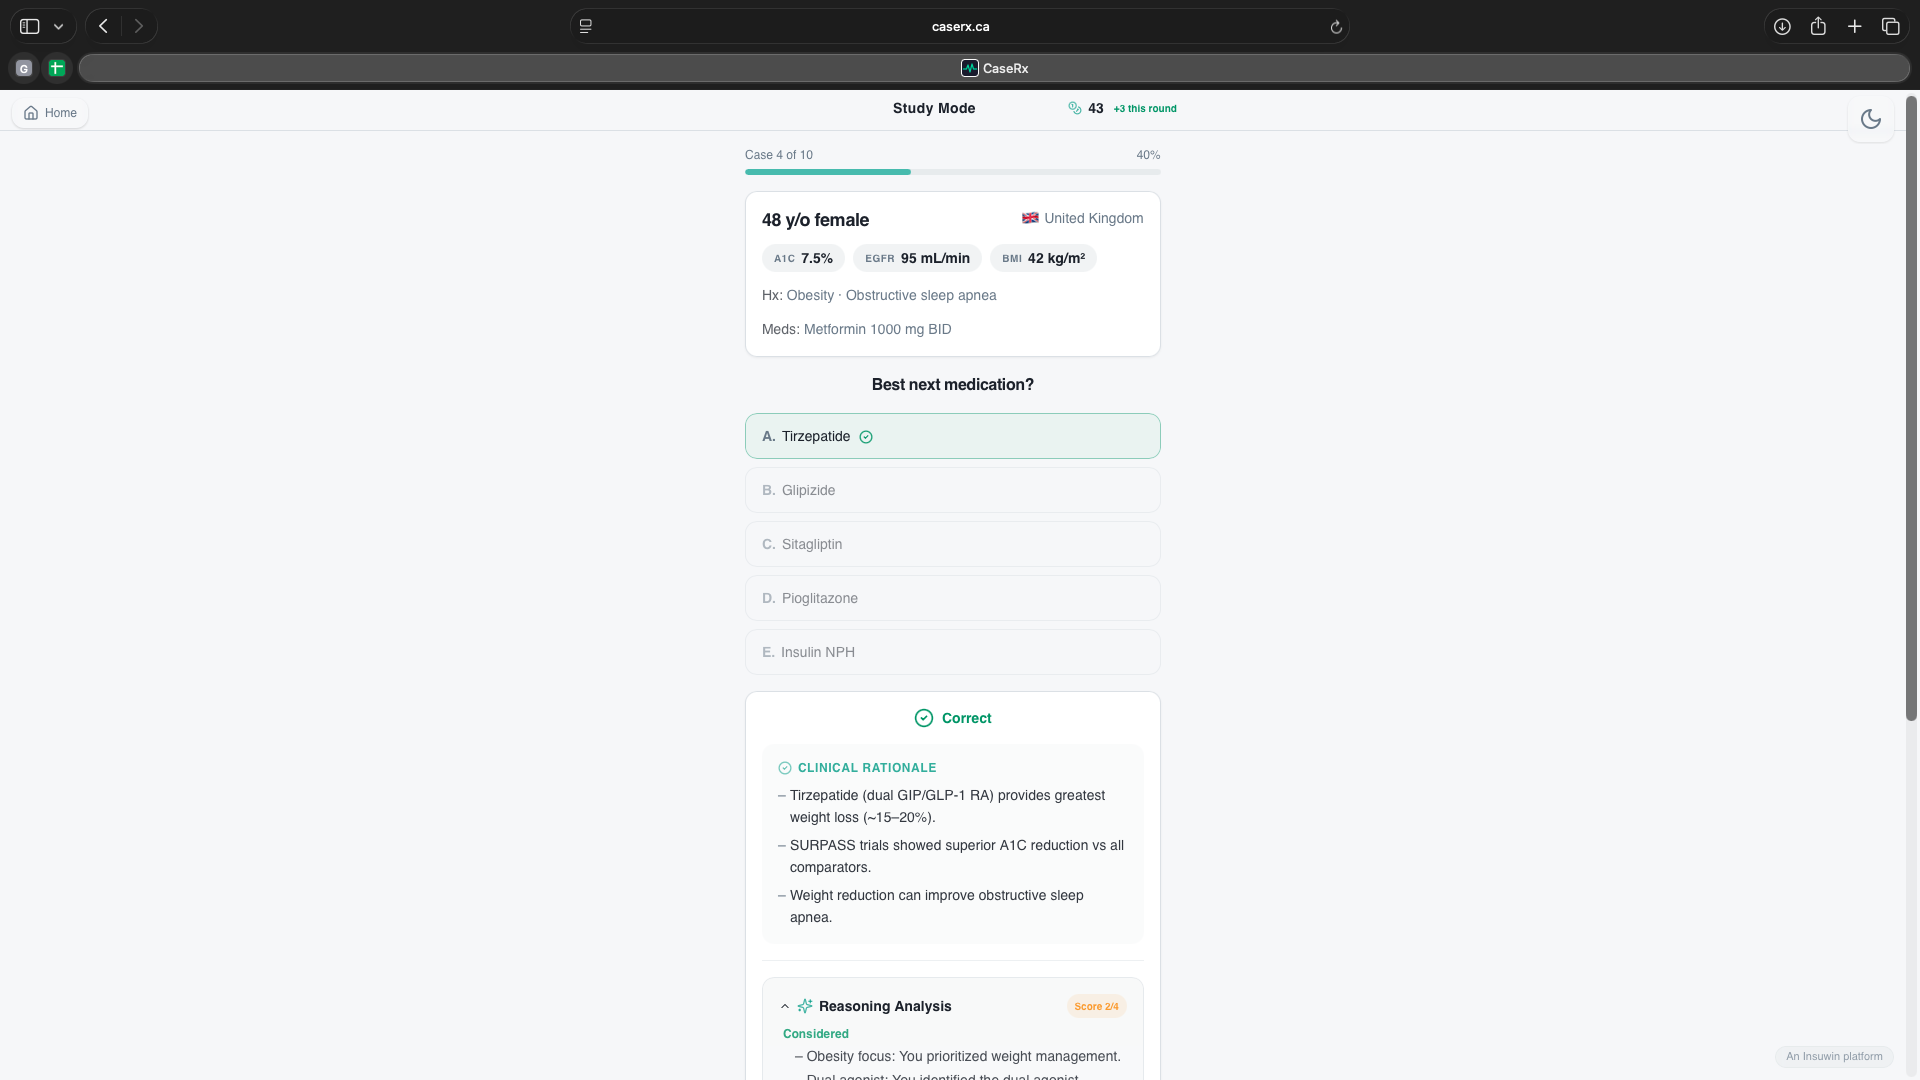Open browser downloads icon

point(1782,27)
